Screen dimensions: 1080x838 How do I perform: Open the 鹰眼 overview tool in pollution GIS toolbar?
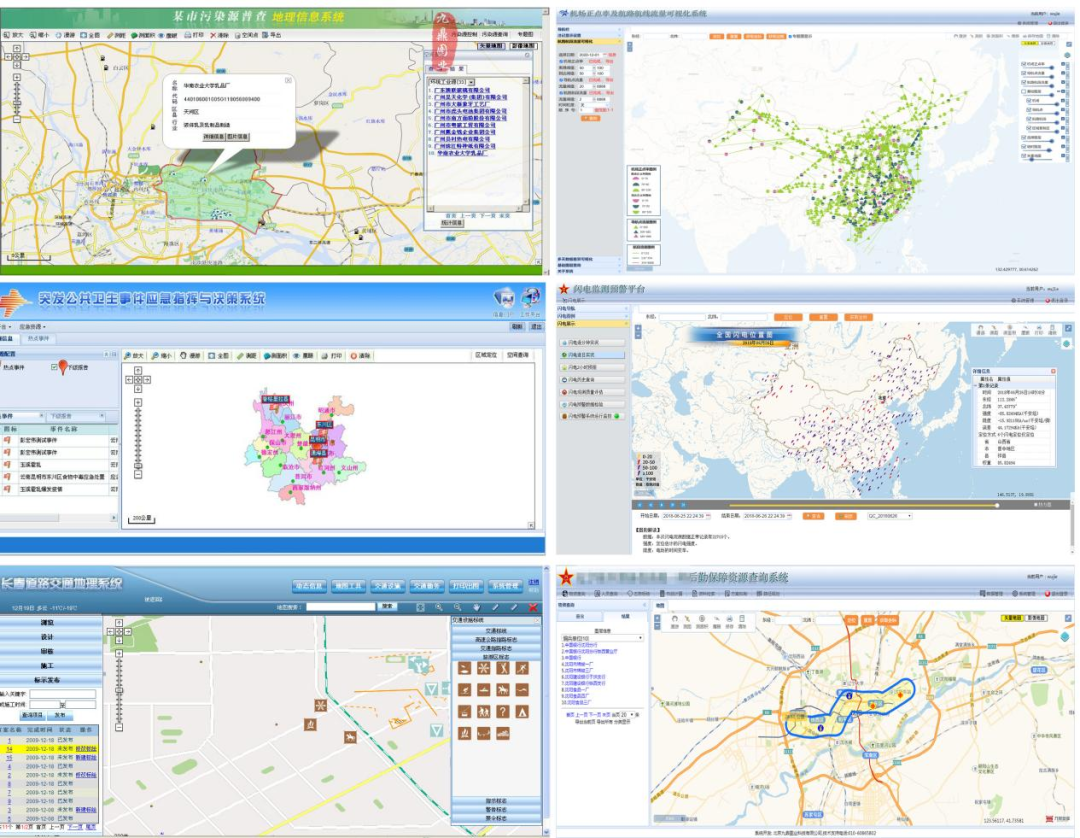168,34
